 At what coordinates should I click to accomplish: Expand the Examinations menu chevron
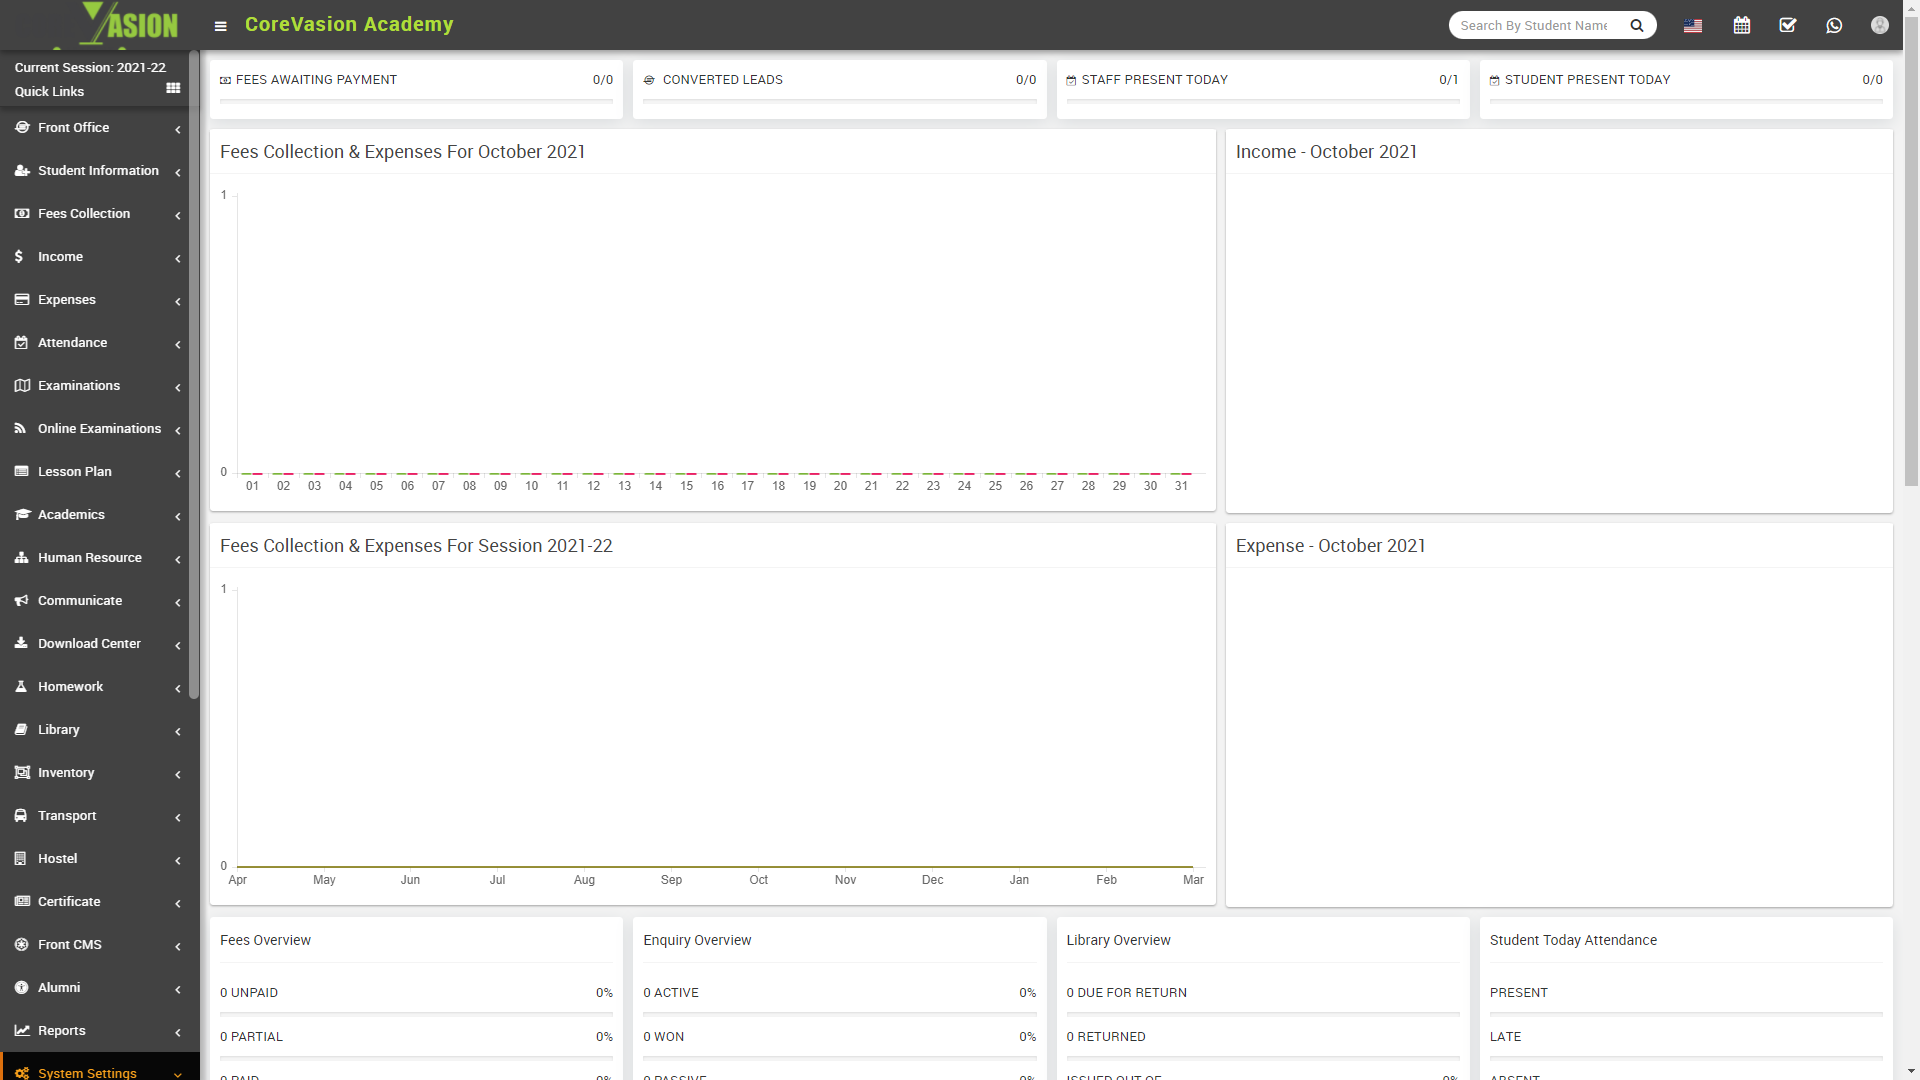click(178, 387)
